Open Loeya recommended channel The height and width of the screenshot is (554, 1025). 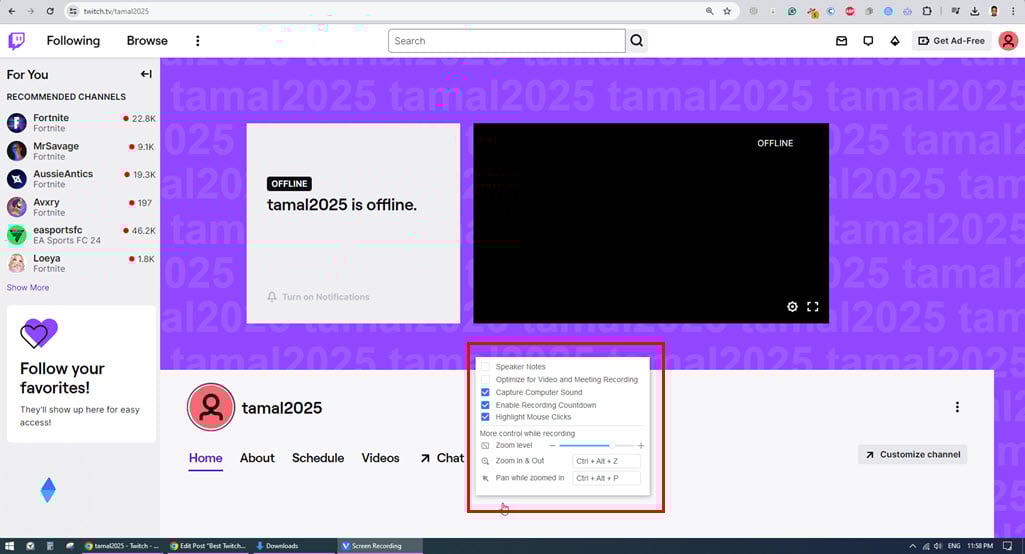coord(80,263)
